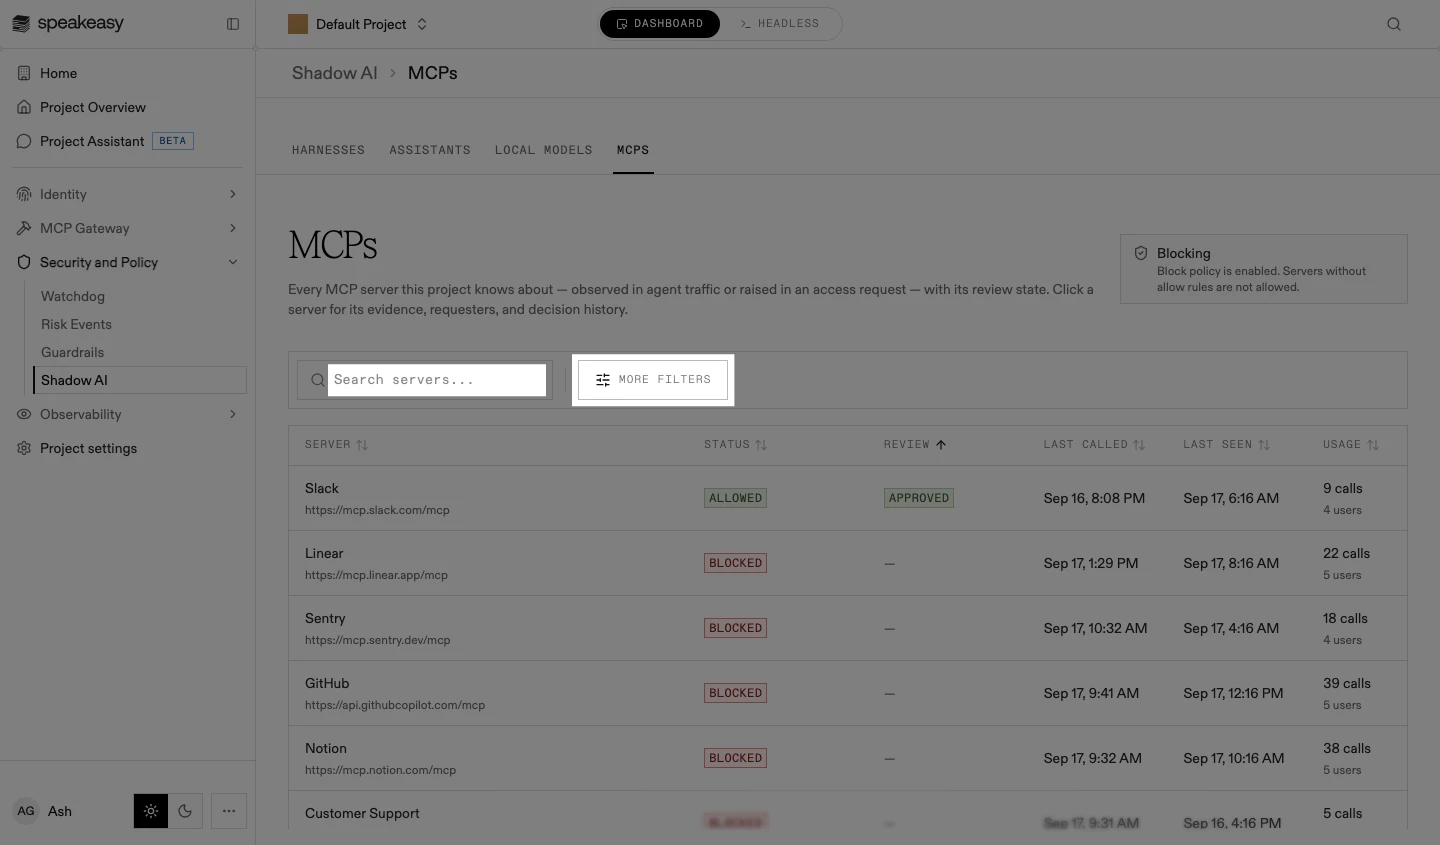Click the MCP Gateway tool icon

24,228
